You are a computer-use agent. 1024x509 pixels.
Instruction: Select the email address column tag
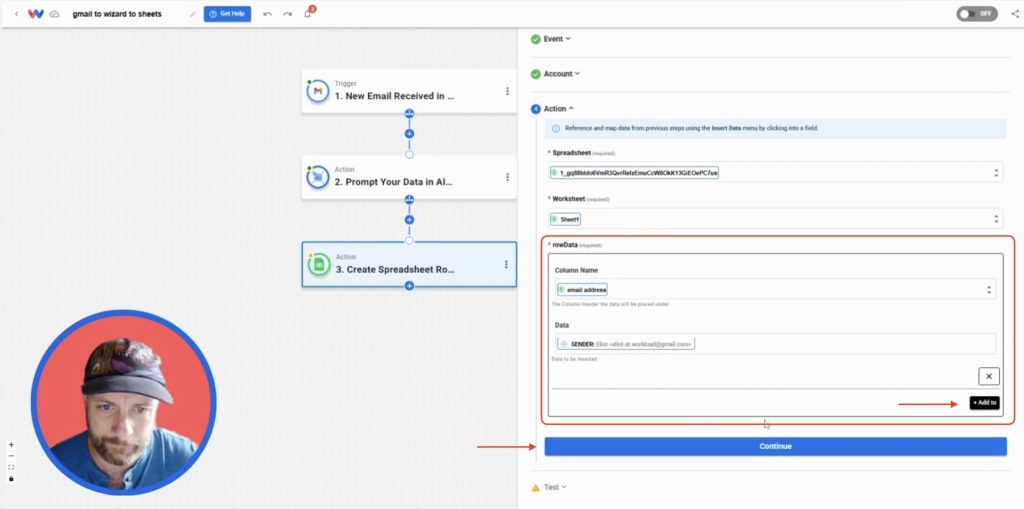[x=582, y=289]
